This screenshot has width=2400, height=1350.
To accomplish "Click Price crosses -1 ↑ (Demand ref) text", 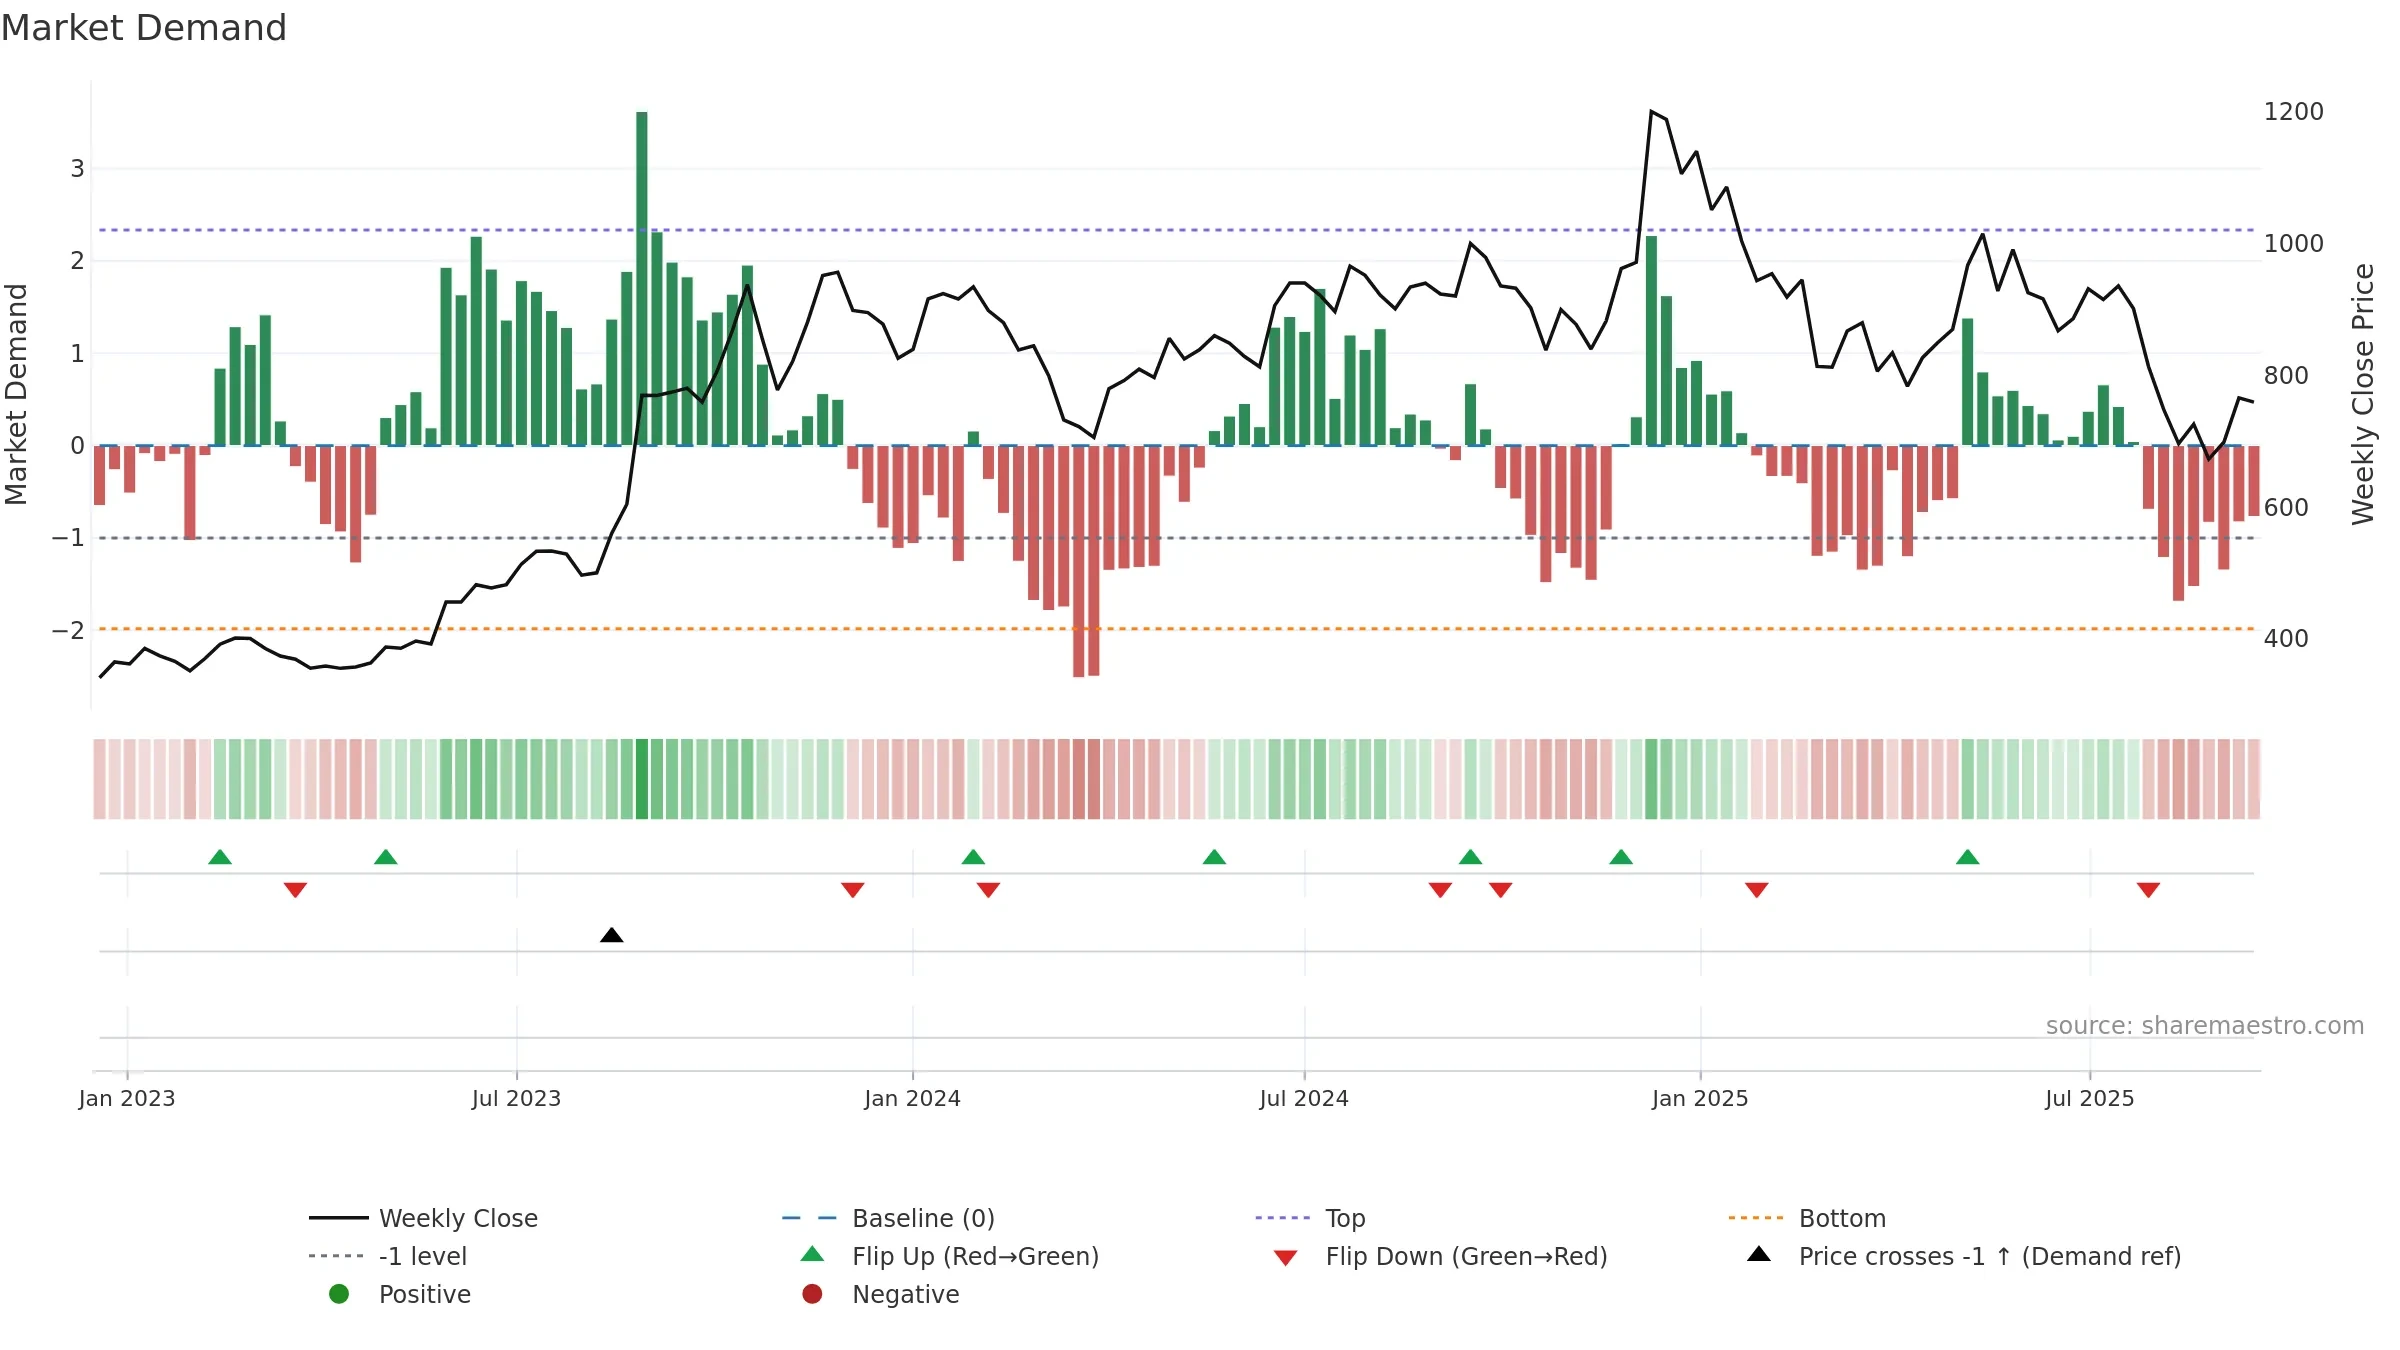I will (1990, 1256).
